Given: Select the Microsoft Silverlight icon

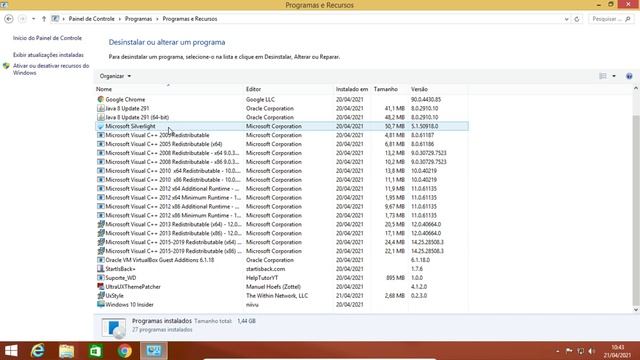Looking at the screenshot, I should 101,126.
